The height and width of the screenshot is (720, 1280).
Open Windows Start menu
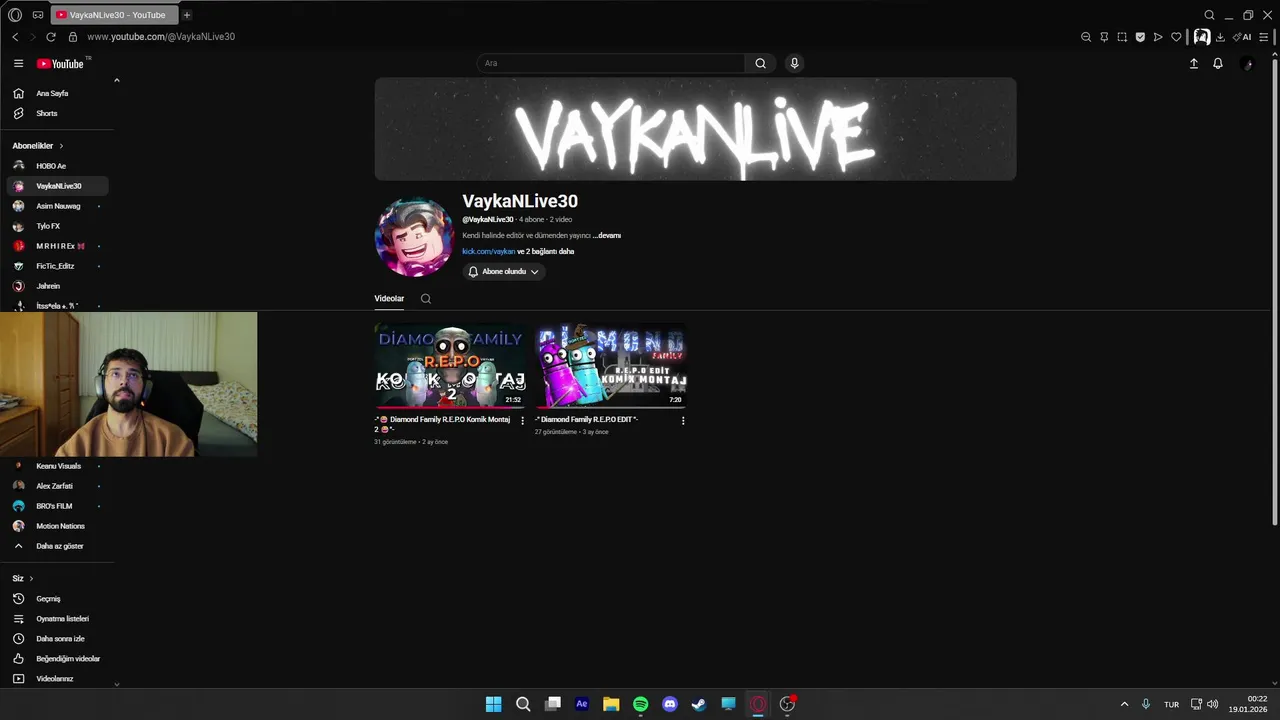(x=493, y=704)
